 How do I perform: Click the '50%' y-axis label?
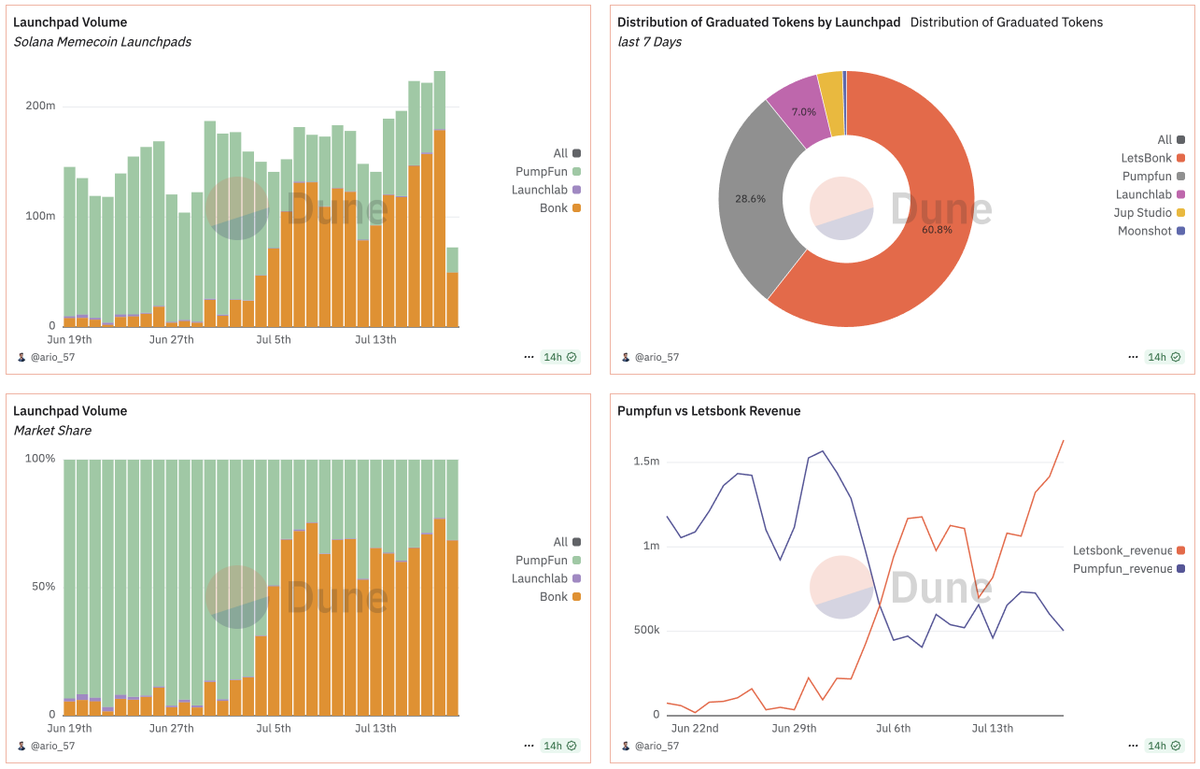[x=43, y=587]
